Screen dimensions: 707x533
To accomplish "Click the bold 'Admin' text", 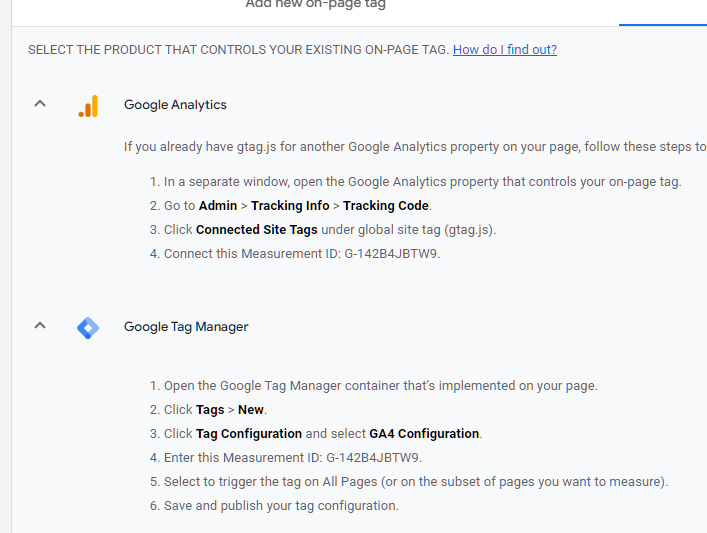I will [218, 206].
